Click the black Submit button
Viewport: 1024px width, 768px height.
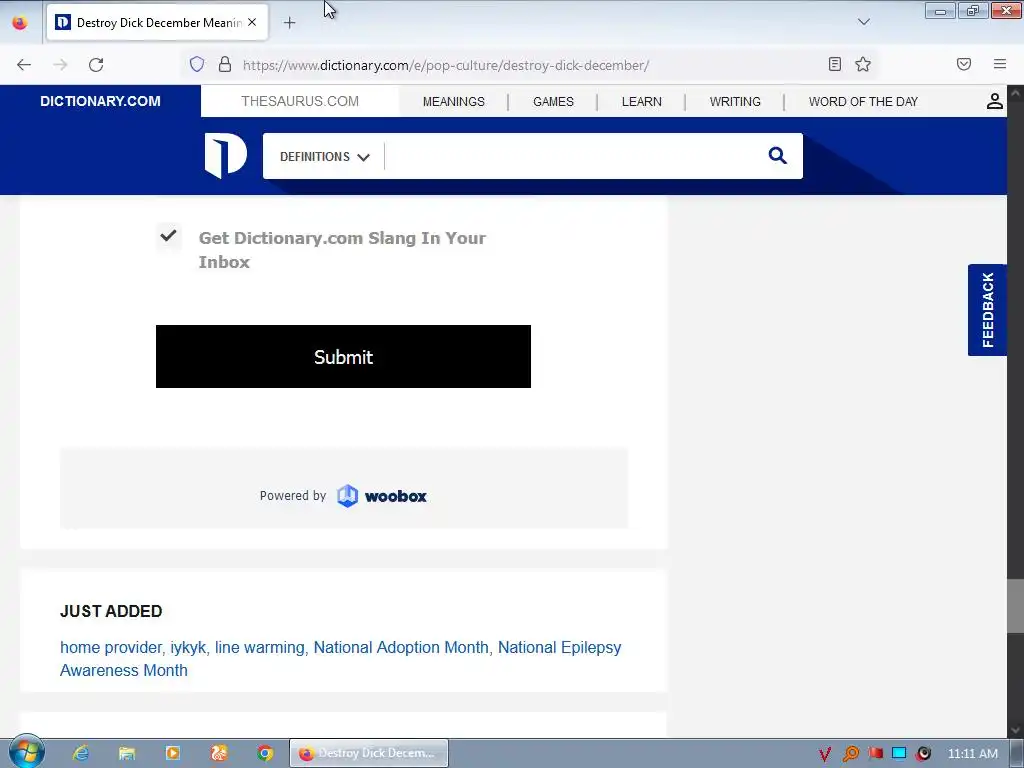(x=343, y=357)
